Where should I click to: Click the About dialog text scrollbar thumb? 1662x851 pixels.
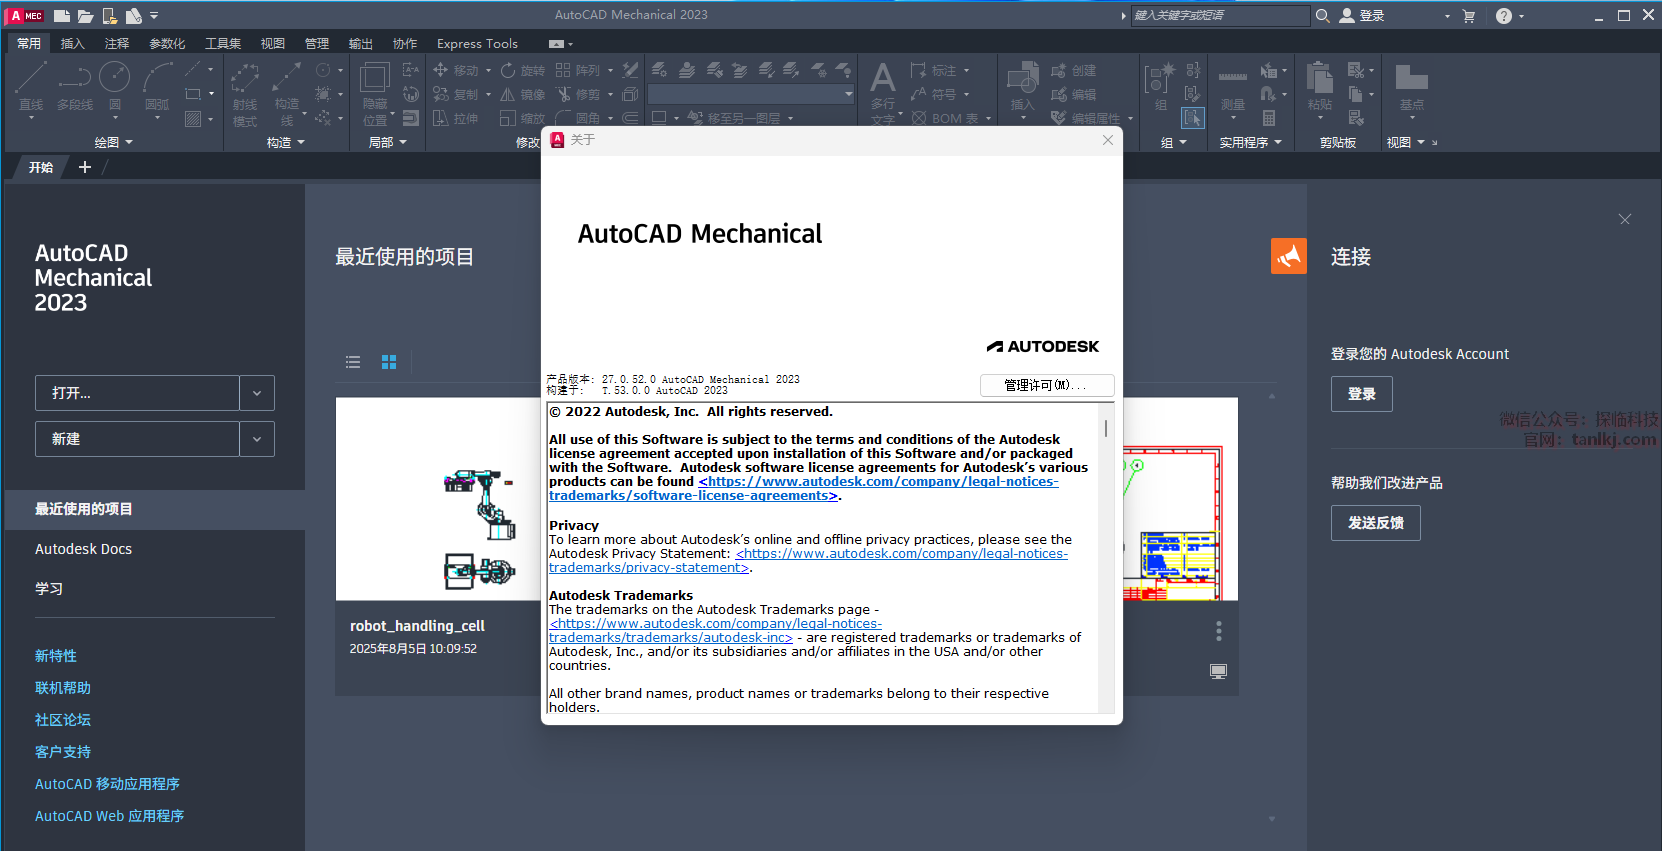click(x=1105, y=428)
